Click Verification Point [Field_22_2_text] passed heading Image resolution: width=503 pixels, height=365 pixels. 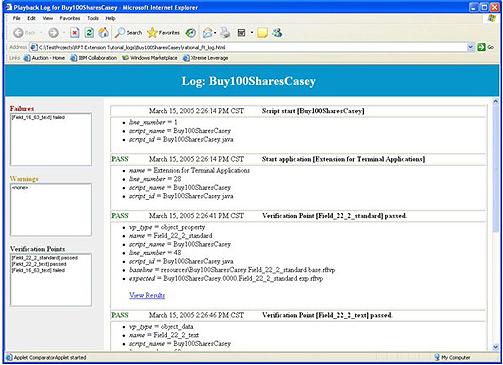coord(327,315)
